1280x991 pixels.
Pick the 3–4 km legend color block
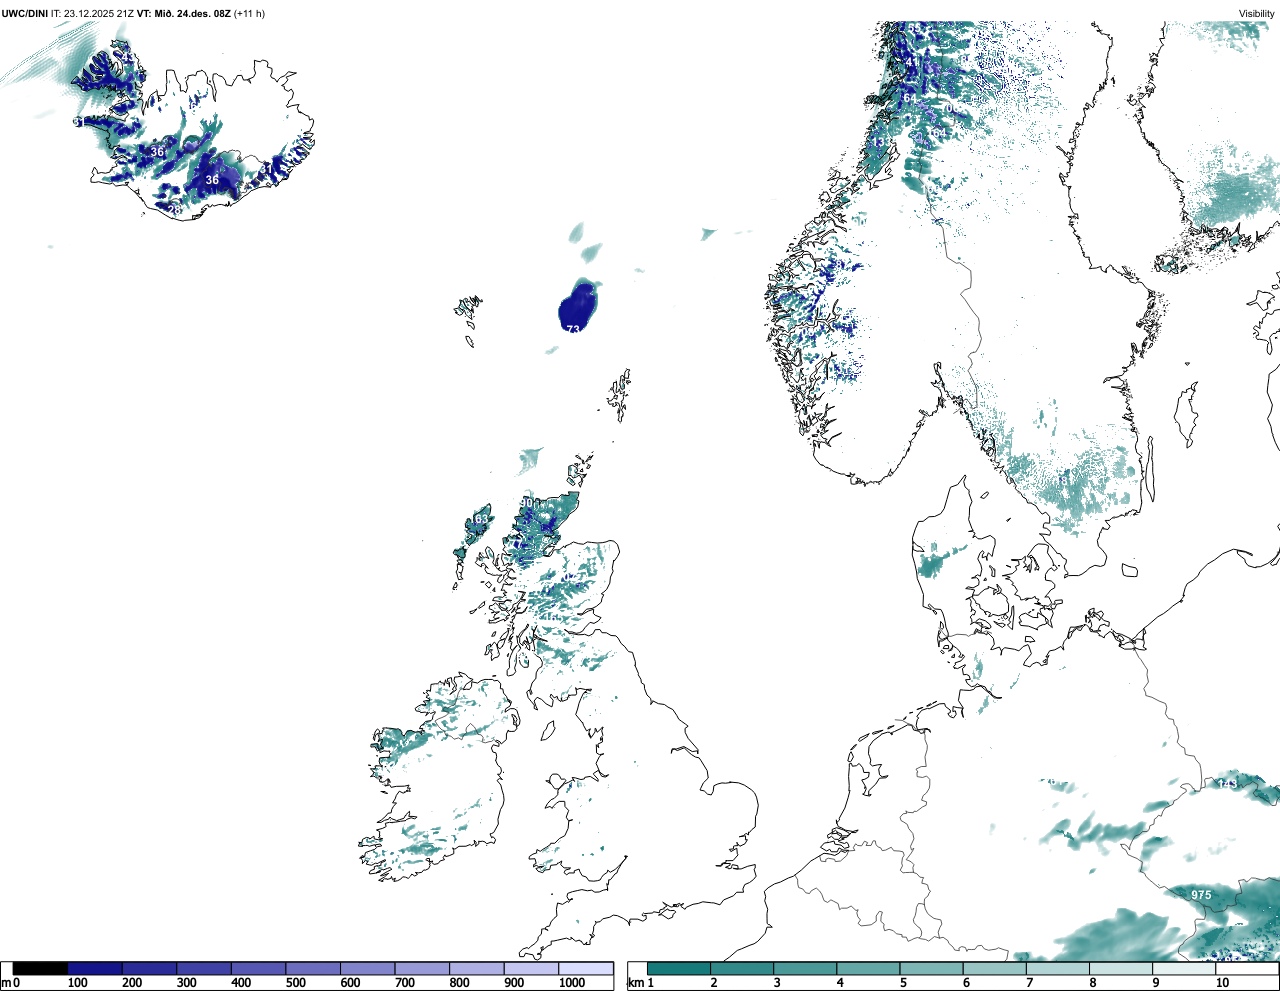point(805,968)
